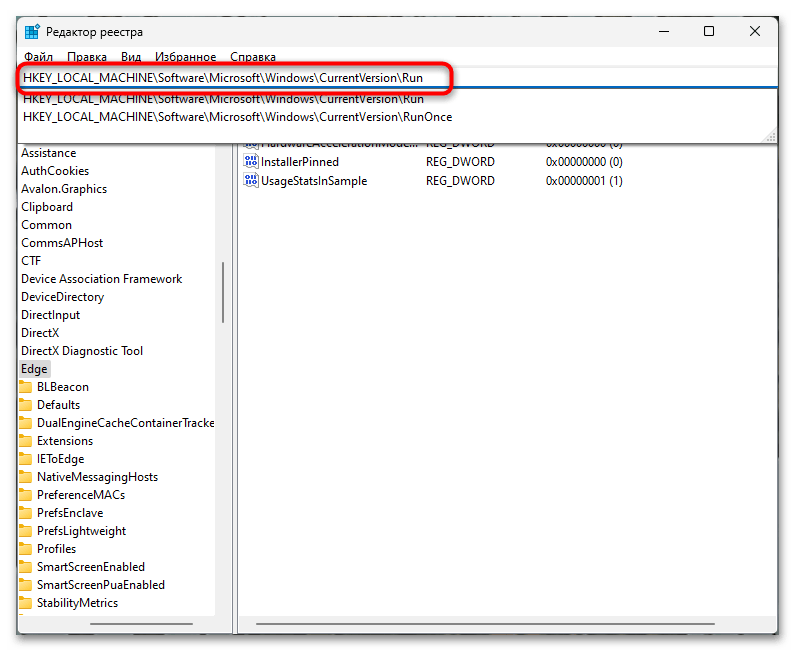Select the DirectX key
The image size is (795, 651).
pyautogui.click(x=40, y=333)
